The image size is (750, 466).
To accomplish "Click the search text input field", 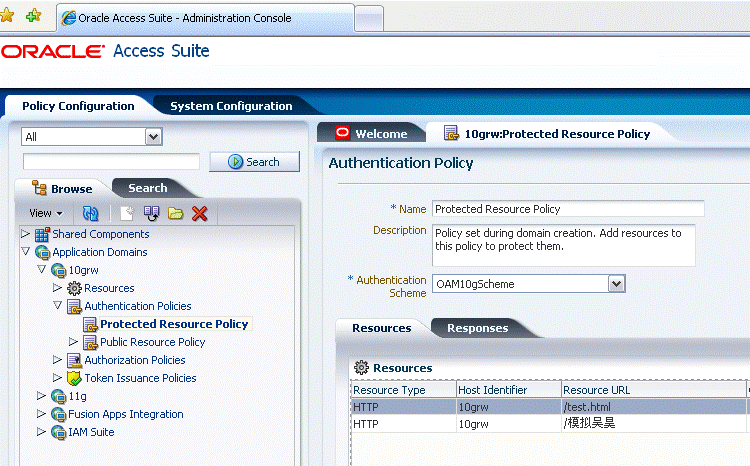I will (111, 162).
